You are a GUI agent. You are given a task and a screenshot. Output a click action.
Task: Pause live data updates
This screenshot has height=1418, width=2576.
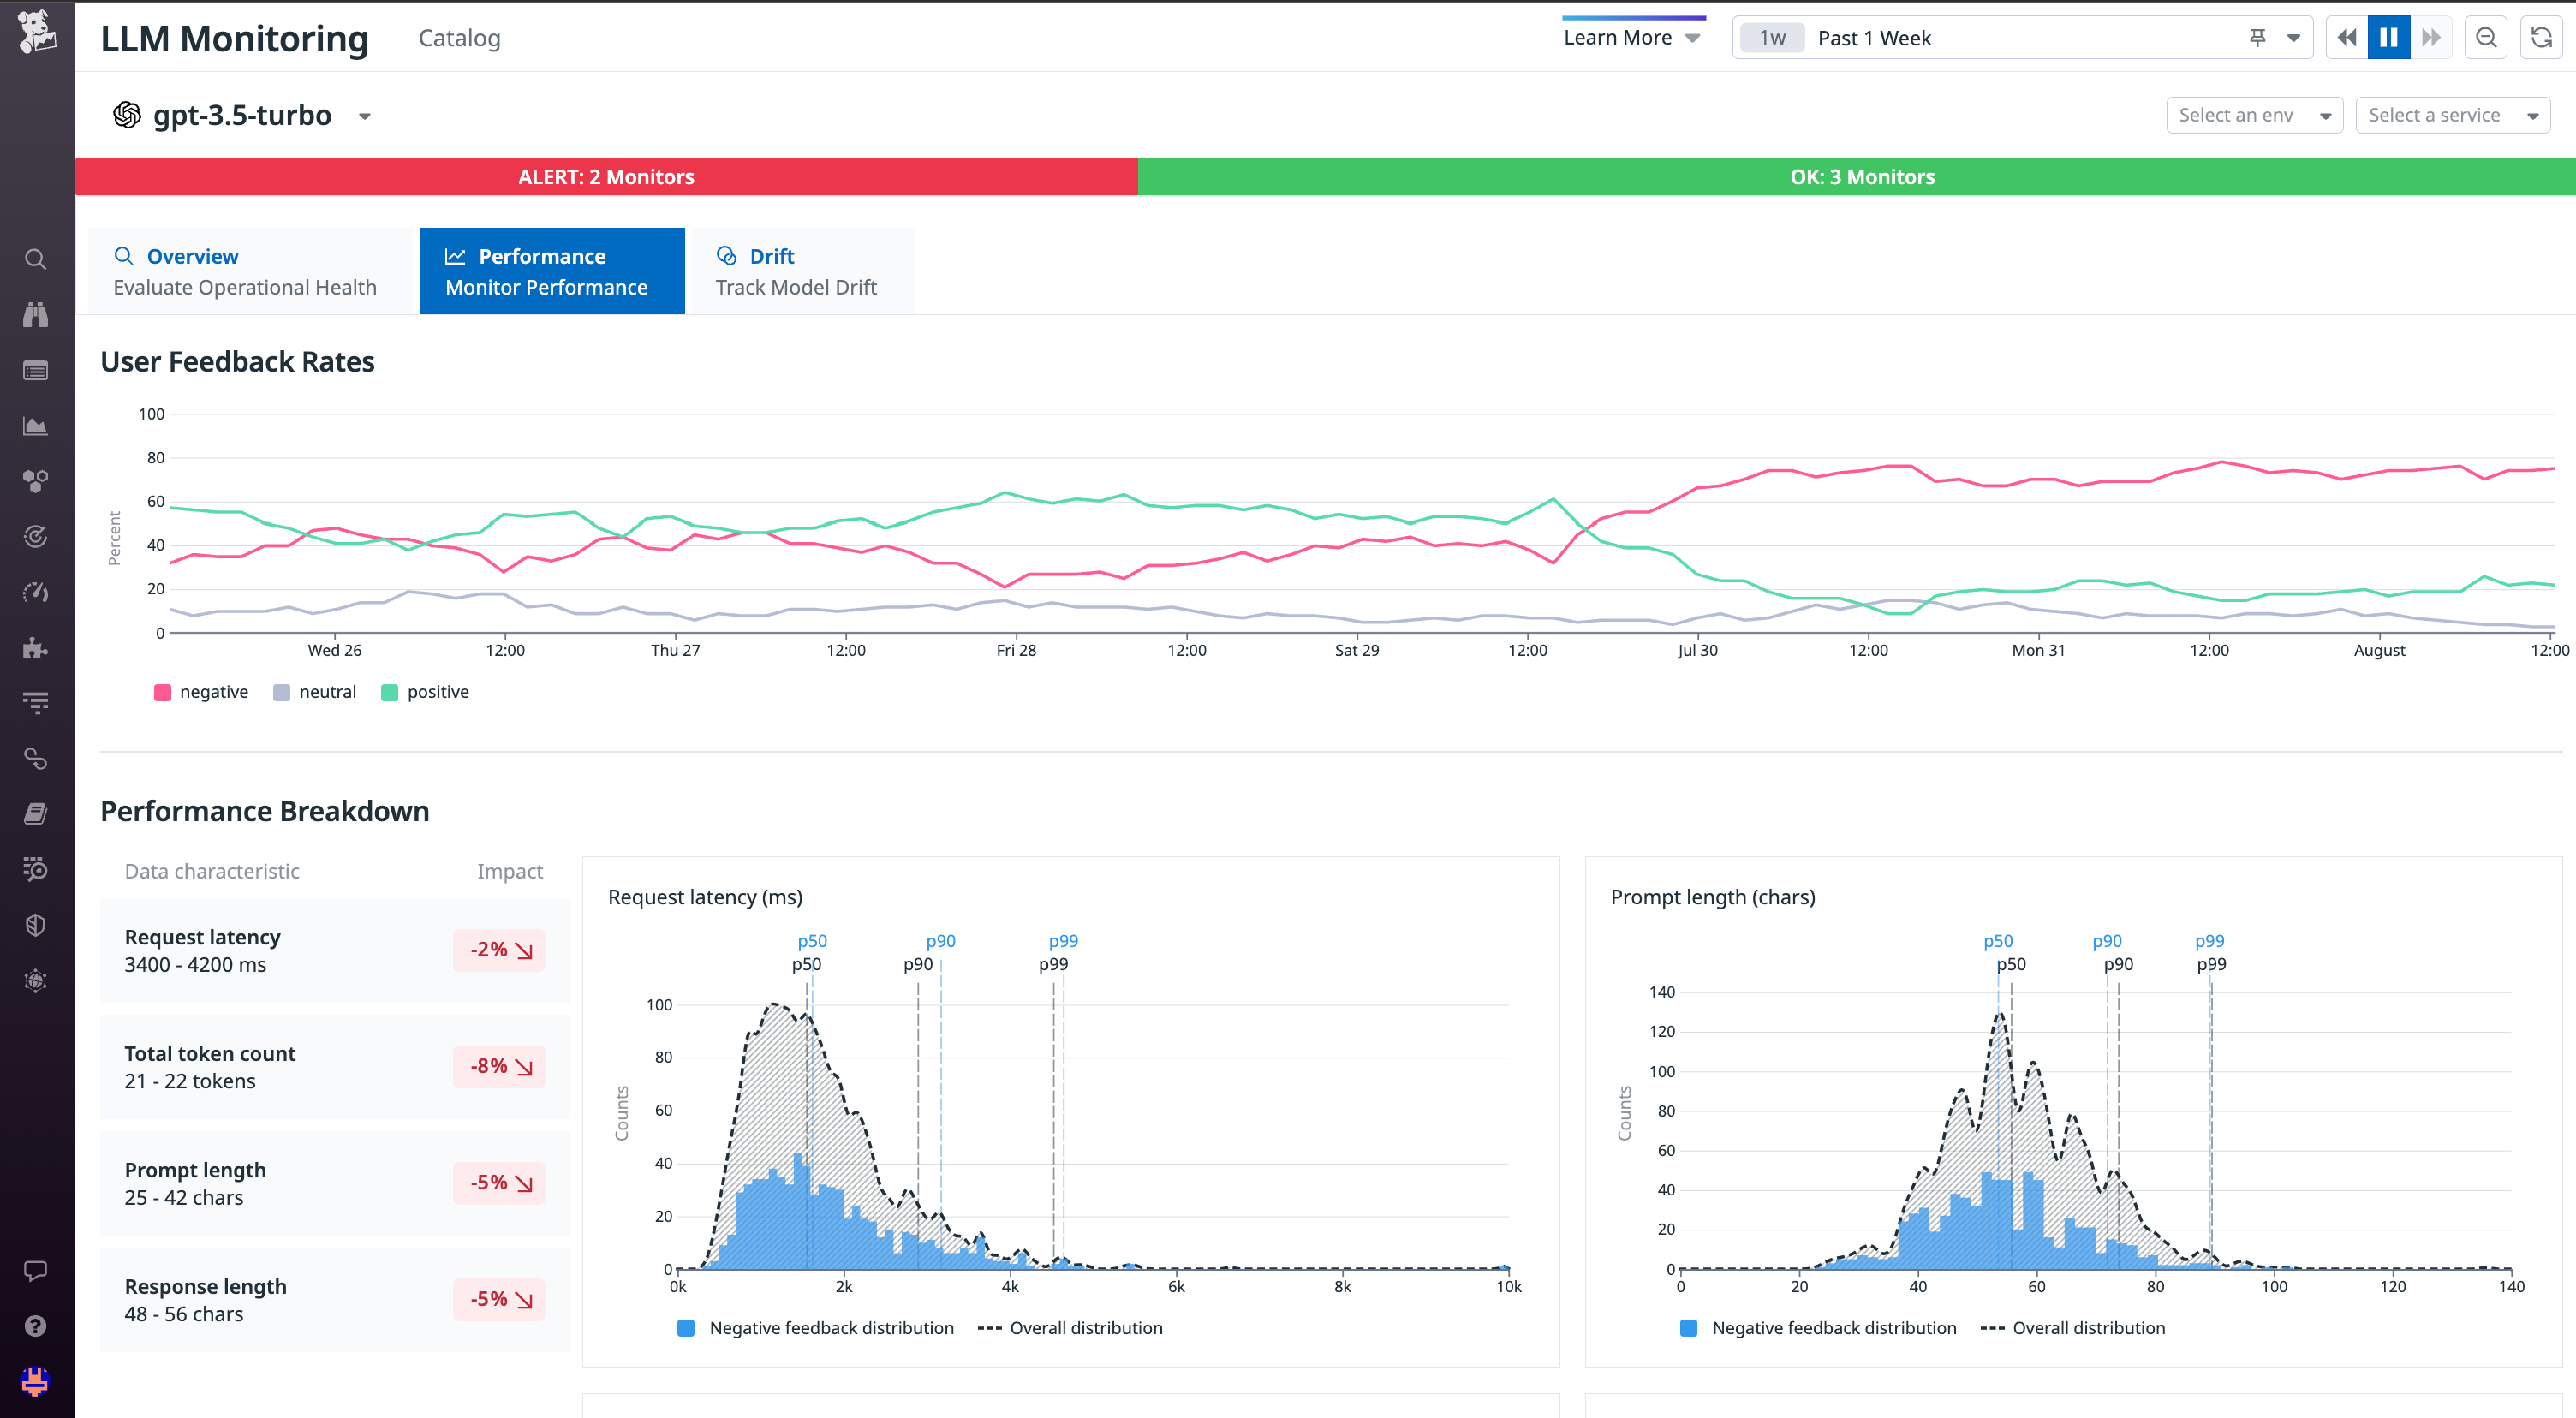2388,38
